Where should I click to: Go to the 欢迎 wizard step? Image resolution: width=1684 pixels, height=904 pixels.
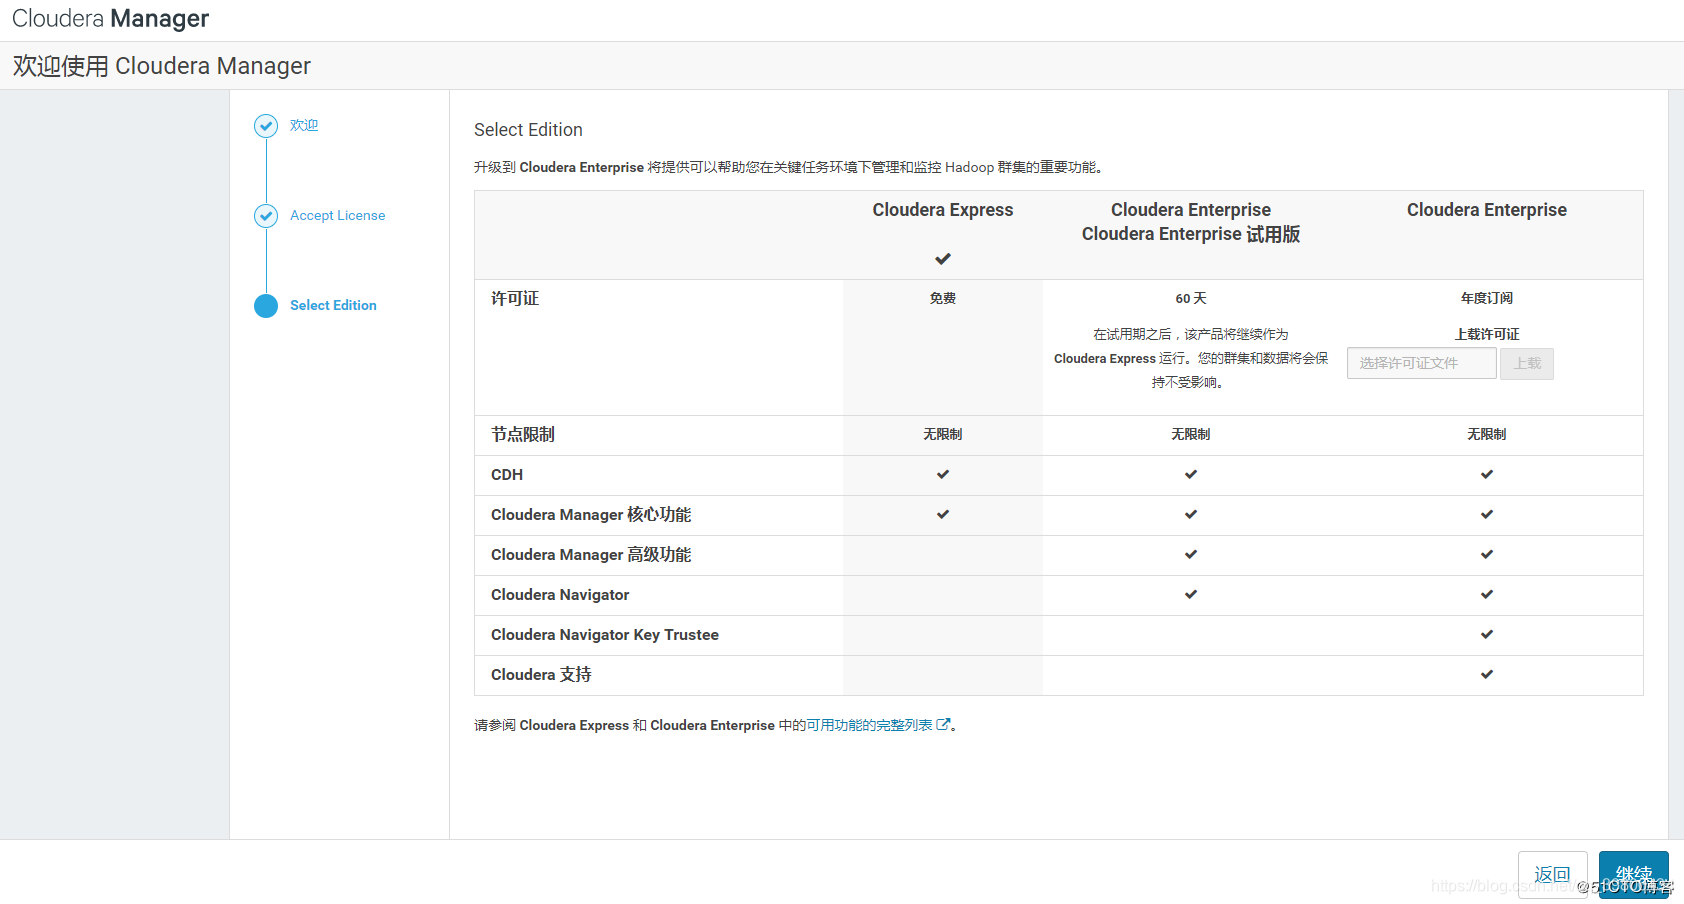[x=304, y=125]
